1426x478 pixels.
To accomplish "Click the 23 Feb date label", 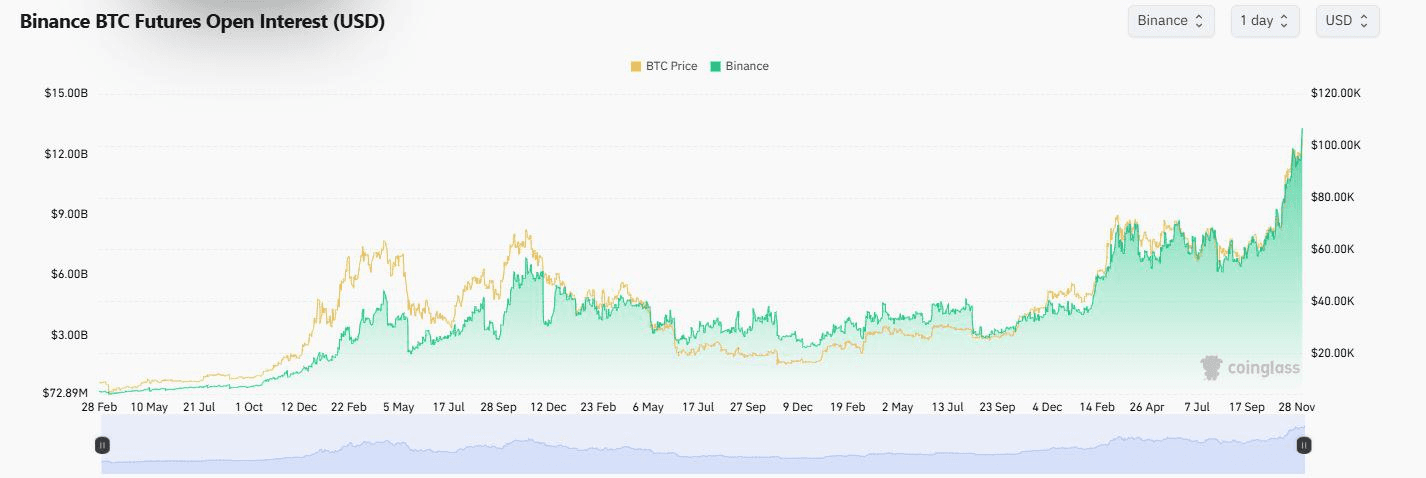I will pos(598,407).
